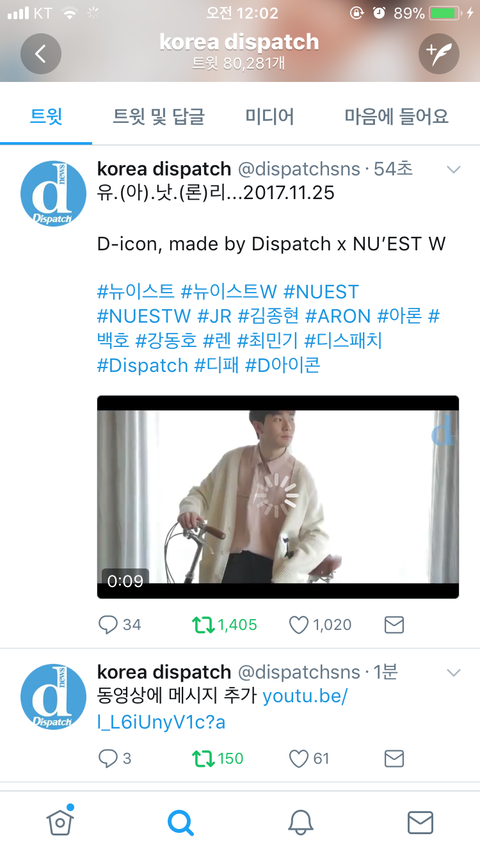The height and width of the screenshot is (854, 480).
Task: Open Notifications bell in bottom bar
Action: coord(300,822)
